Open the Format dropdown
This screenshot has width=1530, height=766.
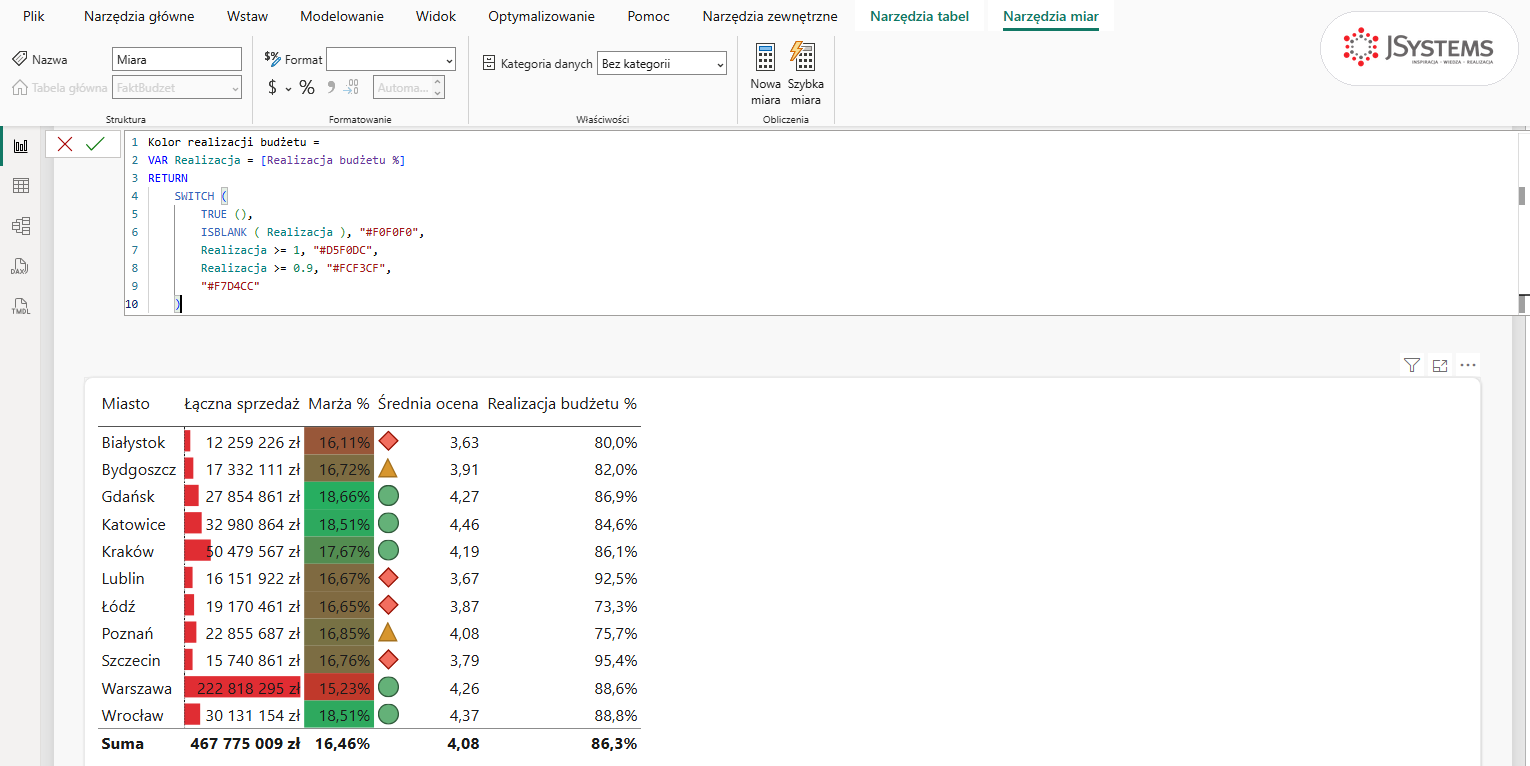pos(391,60)
